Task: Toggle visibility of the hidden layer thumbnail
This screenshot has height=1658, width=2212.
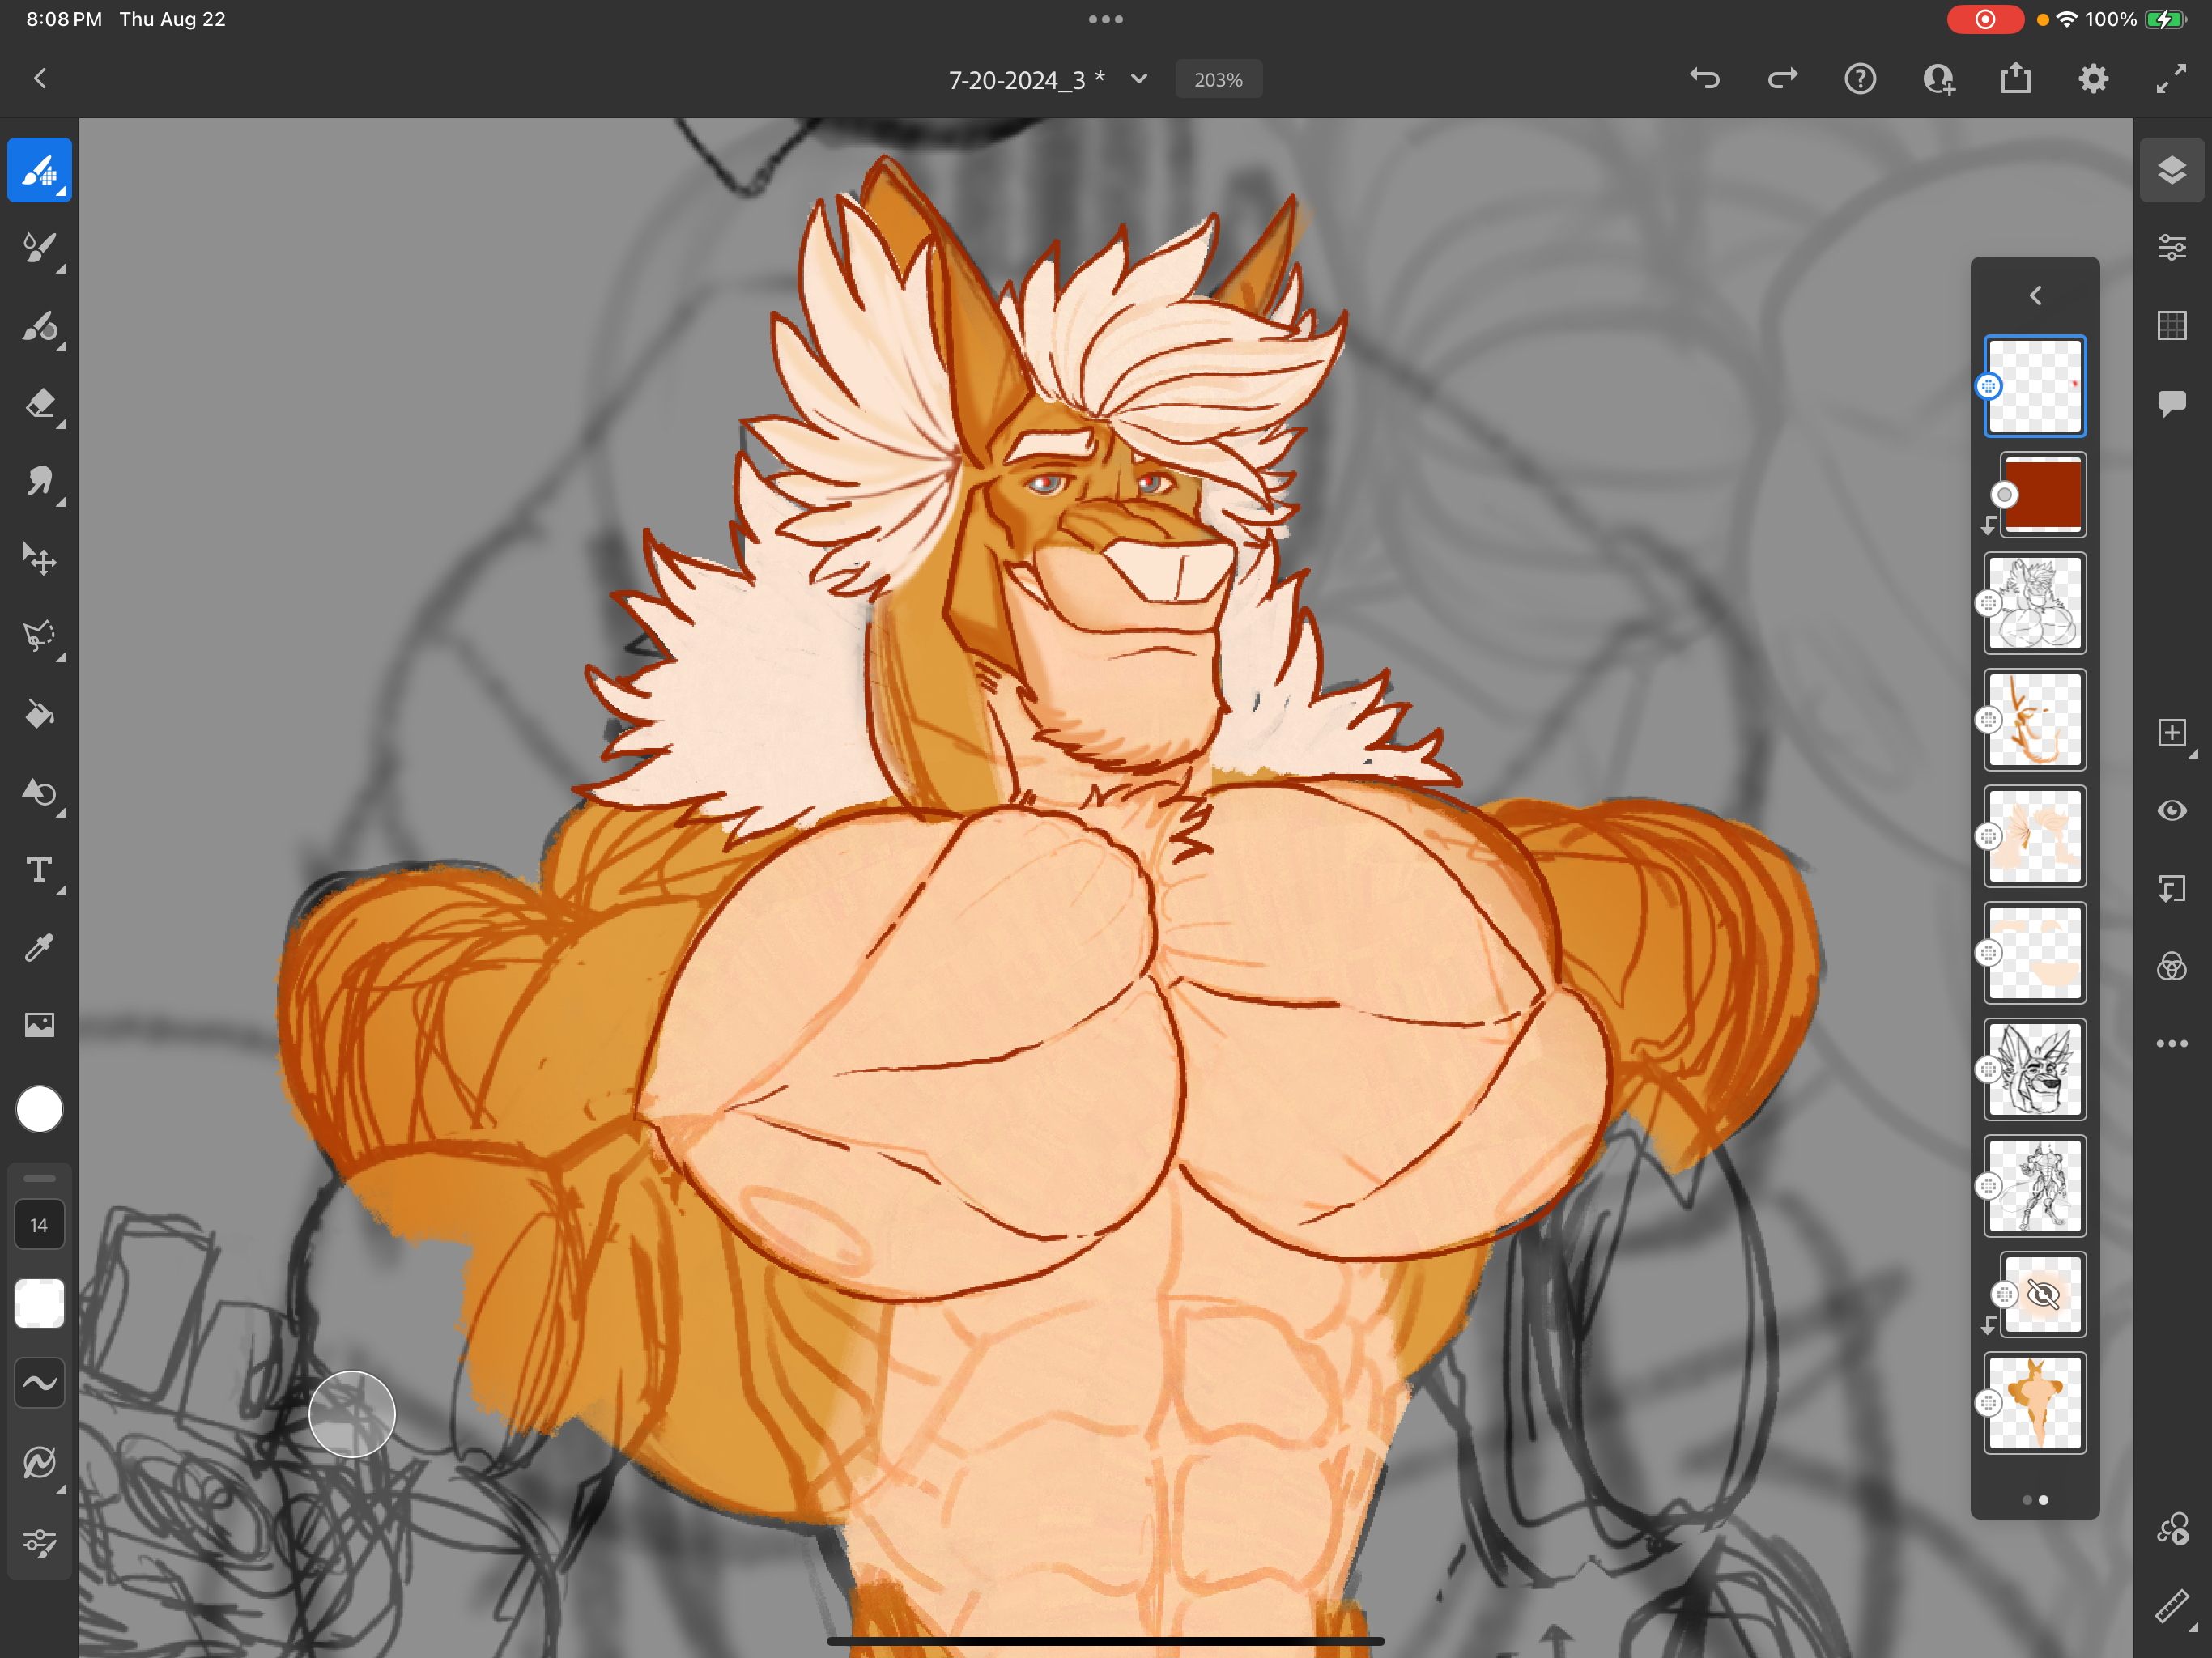Action: click(x=2042, y=1295)
